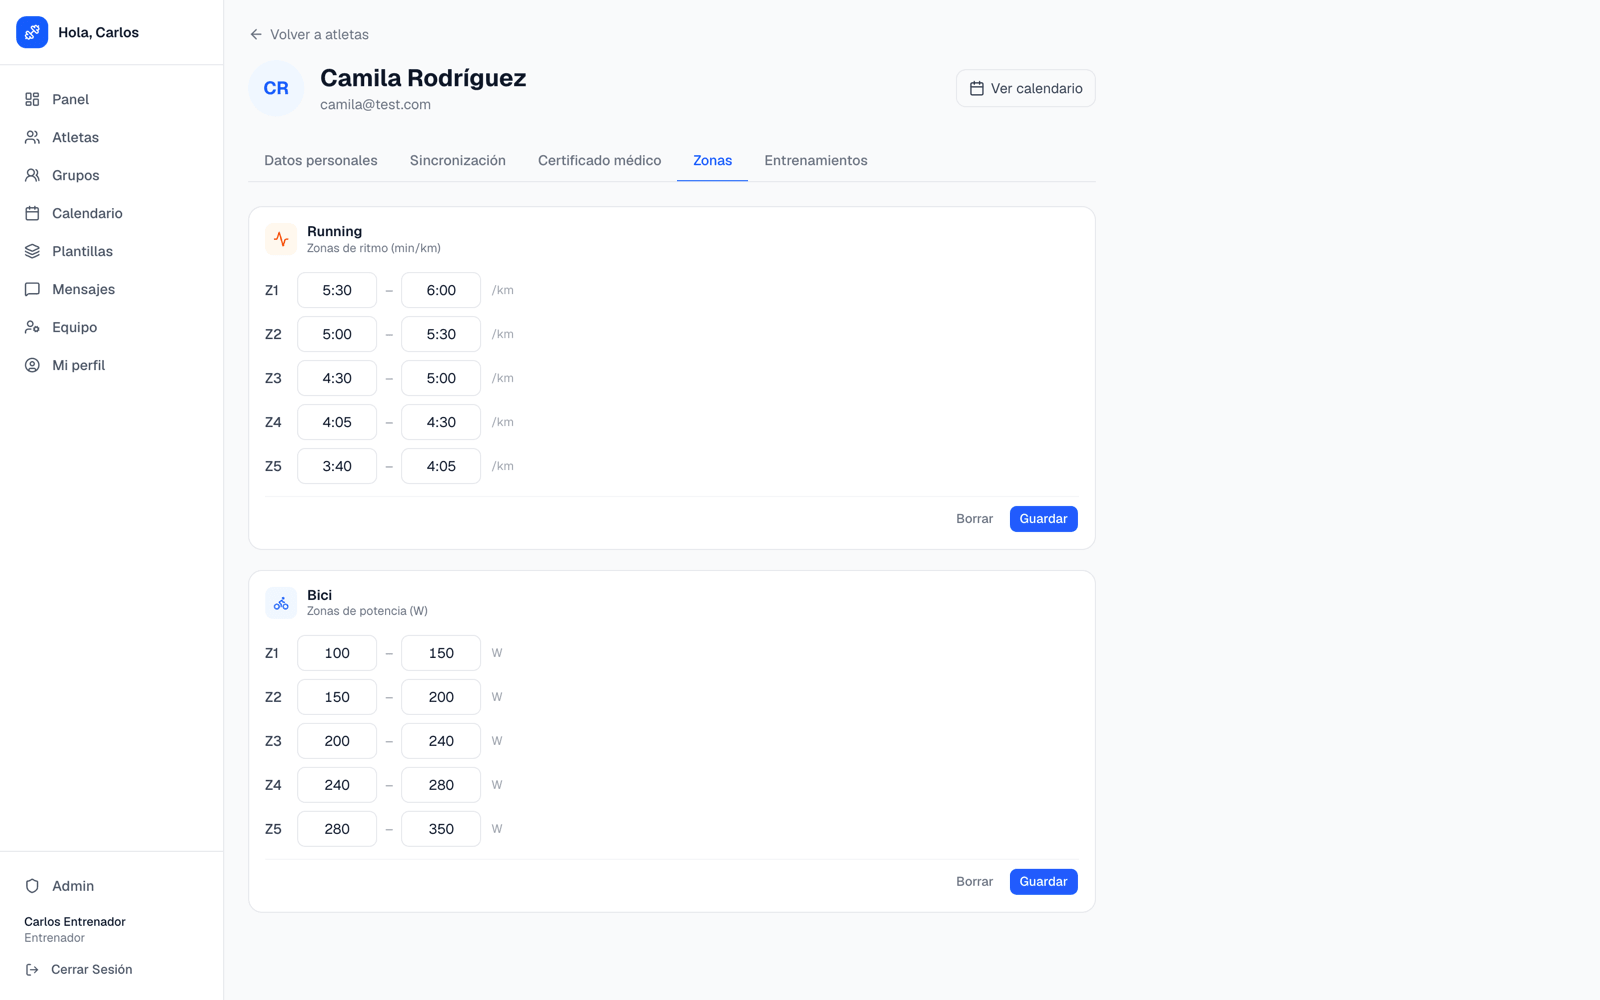Switch to the Sincronización tab

pyautogui.click(x=458, y=160)
